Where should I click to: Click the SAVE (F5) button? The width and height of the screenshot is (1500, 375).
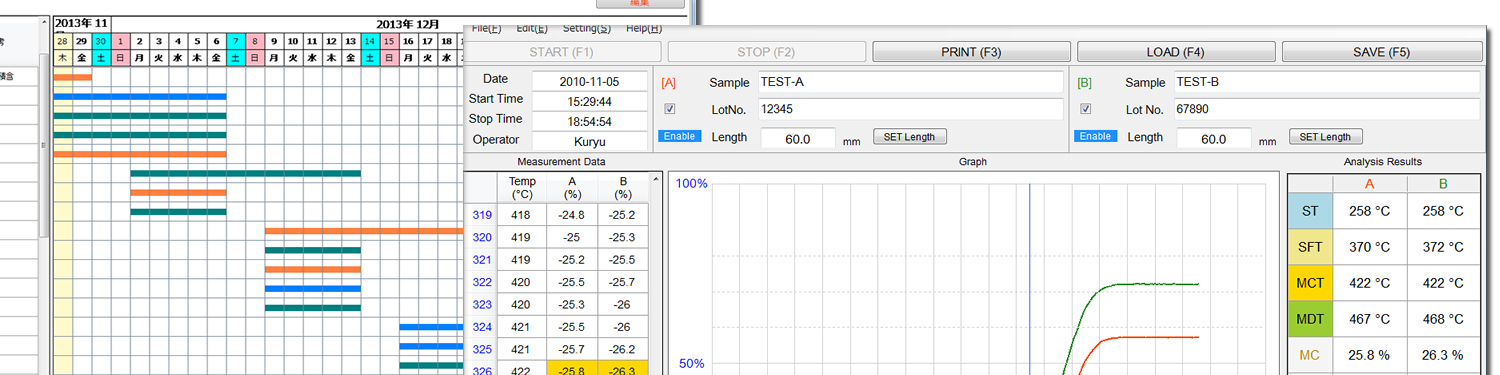click(1381, 52)
